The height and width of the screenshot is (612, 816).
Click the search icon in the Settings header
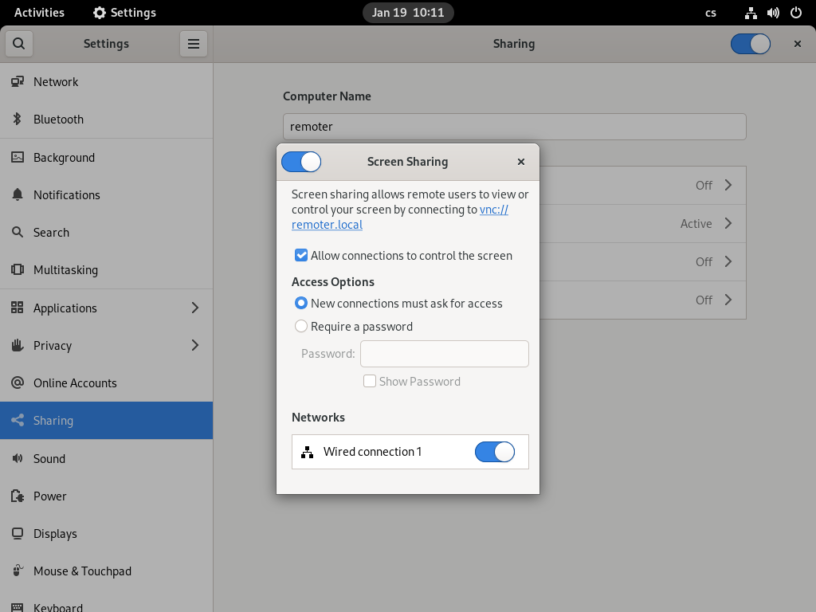click(19, 44)
